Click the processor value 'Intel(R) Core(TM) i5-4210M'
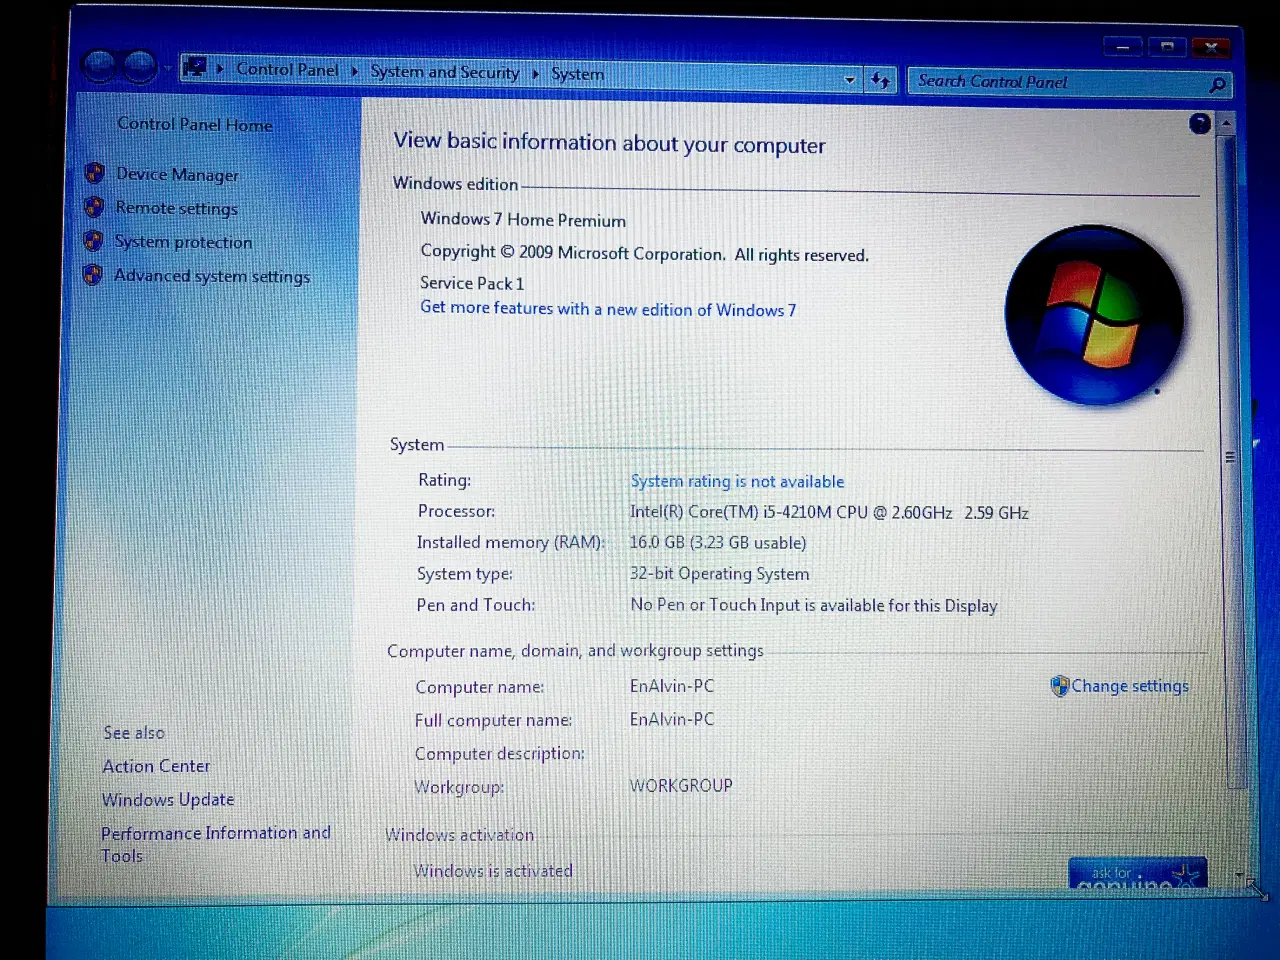 coord(829,512)
